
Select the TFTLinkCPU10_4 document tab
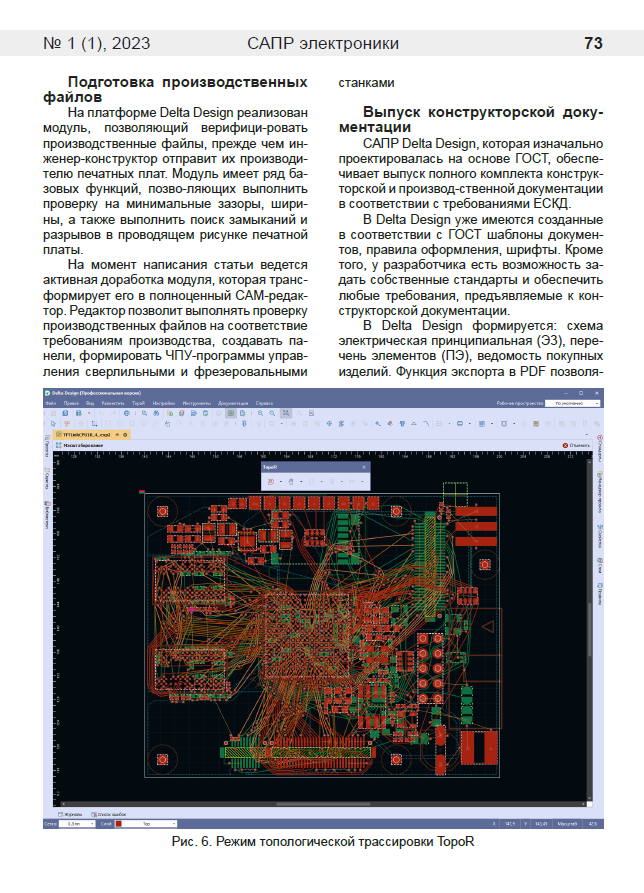tap(91, 435)
